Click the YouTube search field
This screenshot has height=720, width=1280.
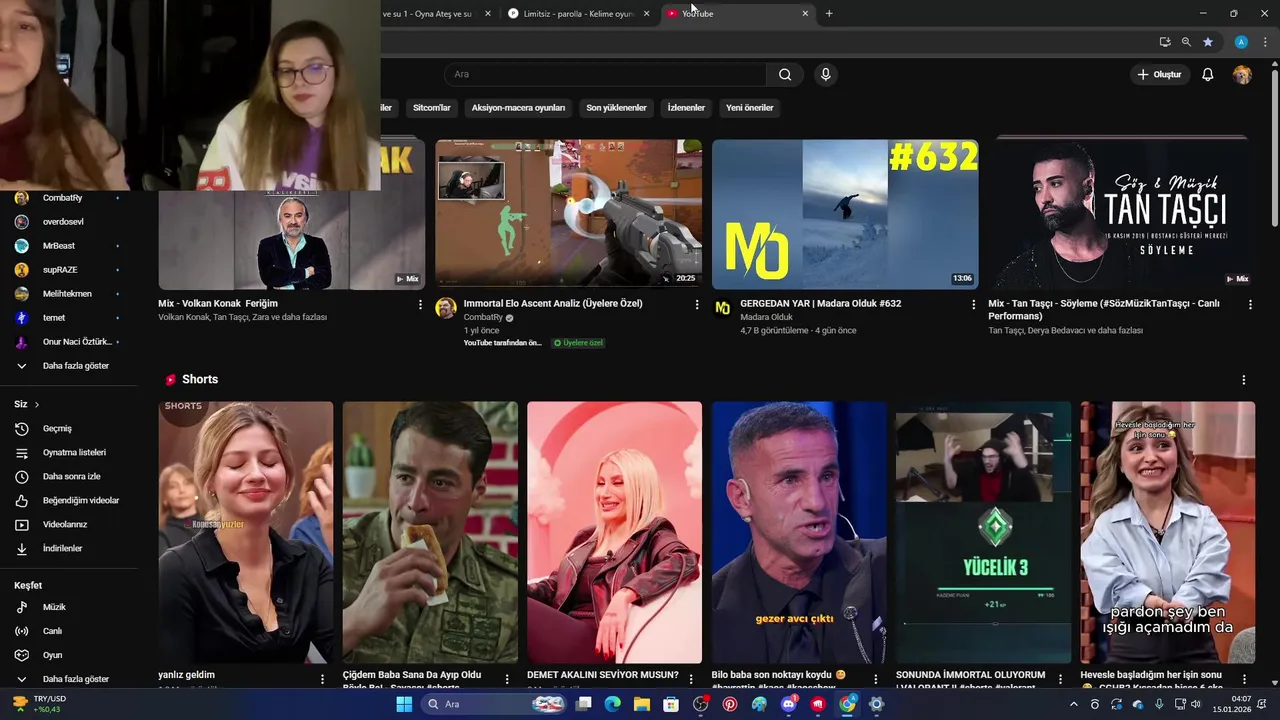tap(605, 74)
